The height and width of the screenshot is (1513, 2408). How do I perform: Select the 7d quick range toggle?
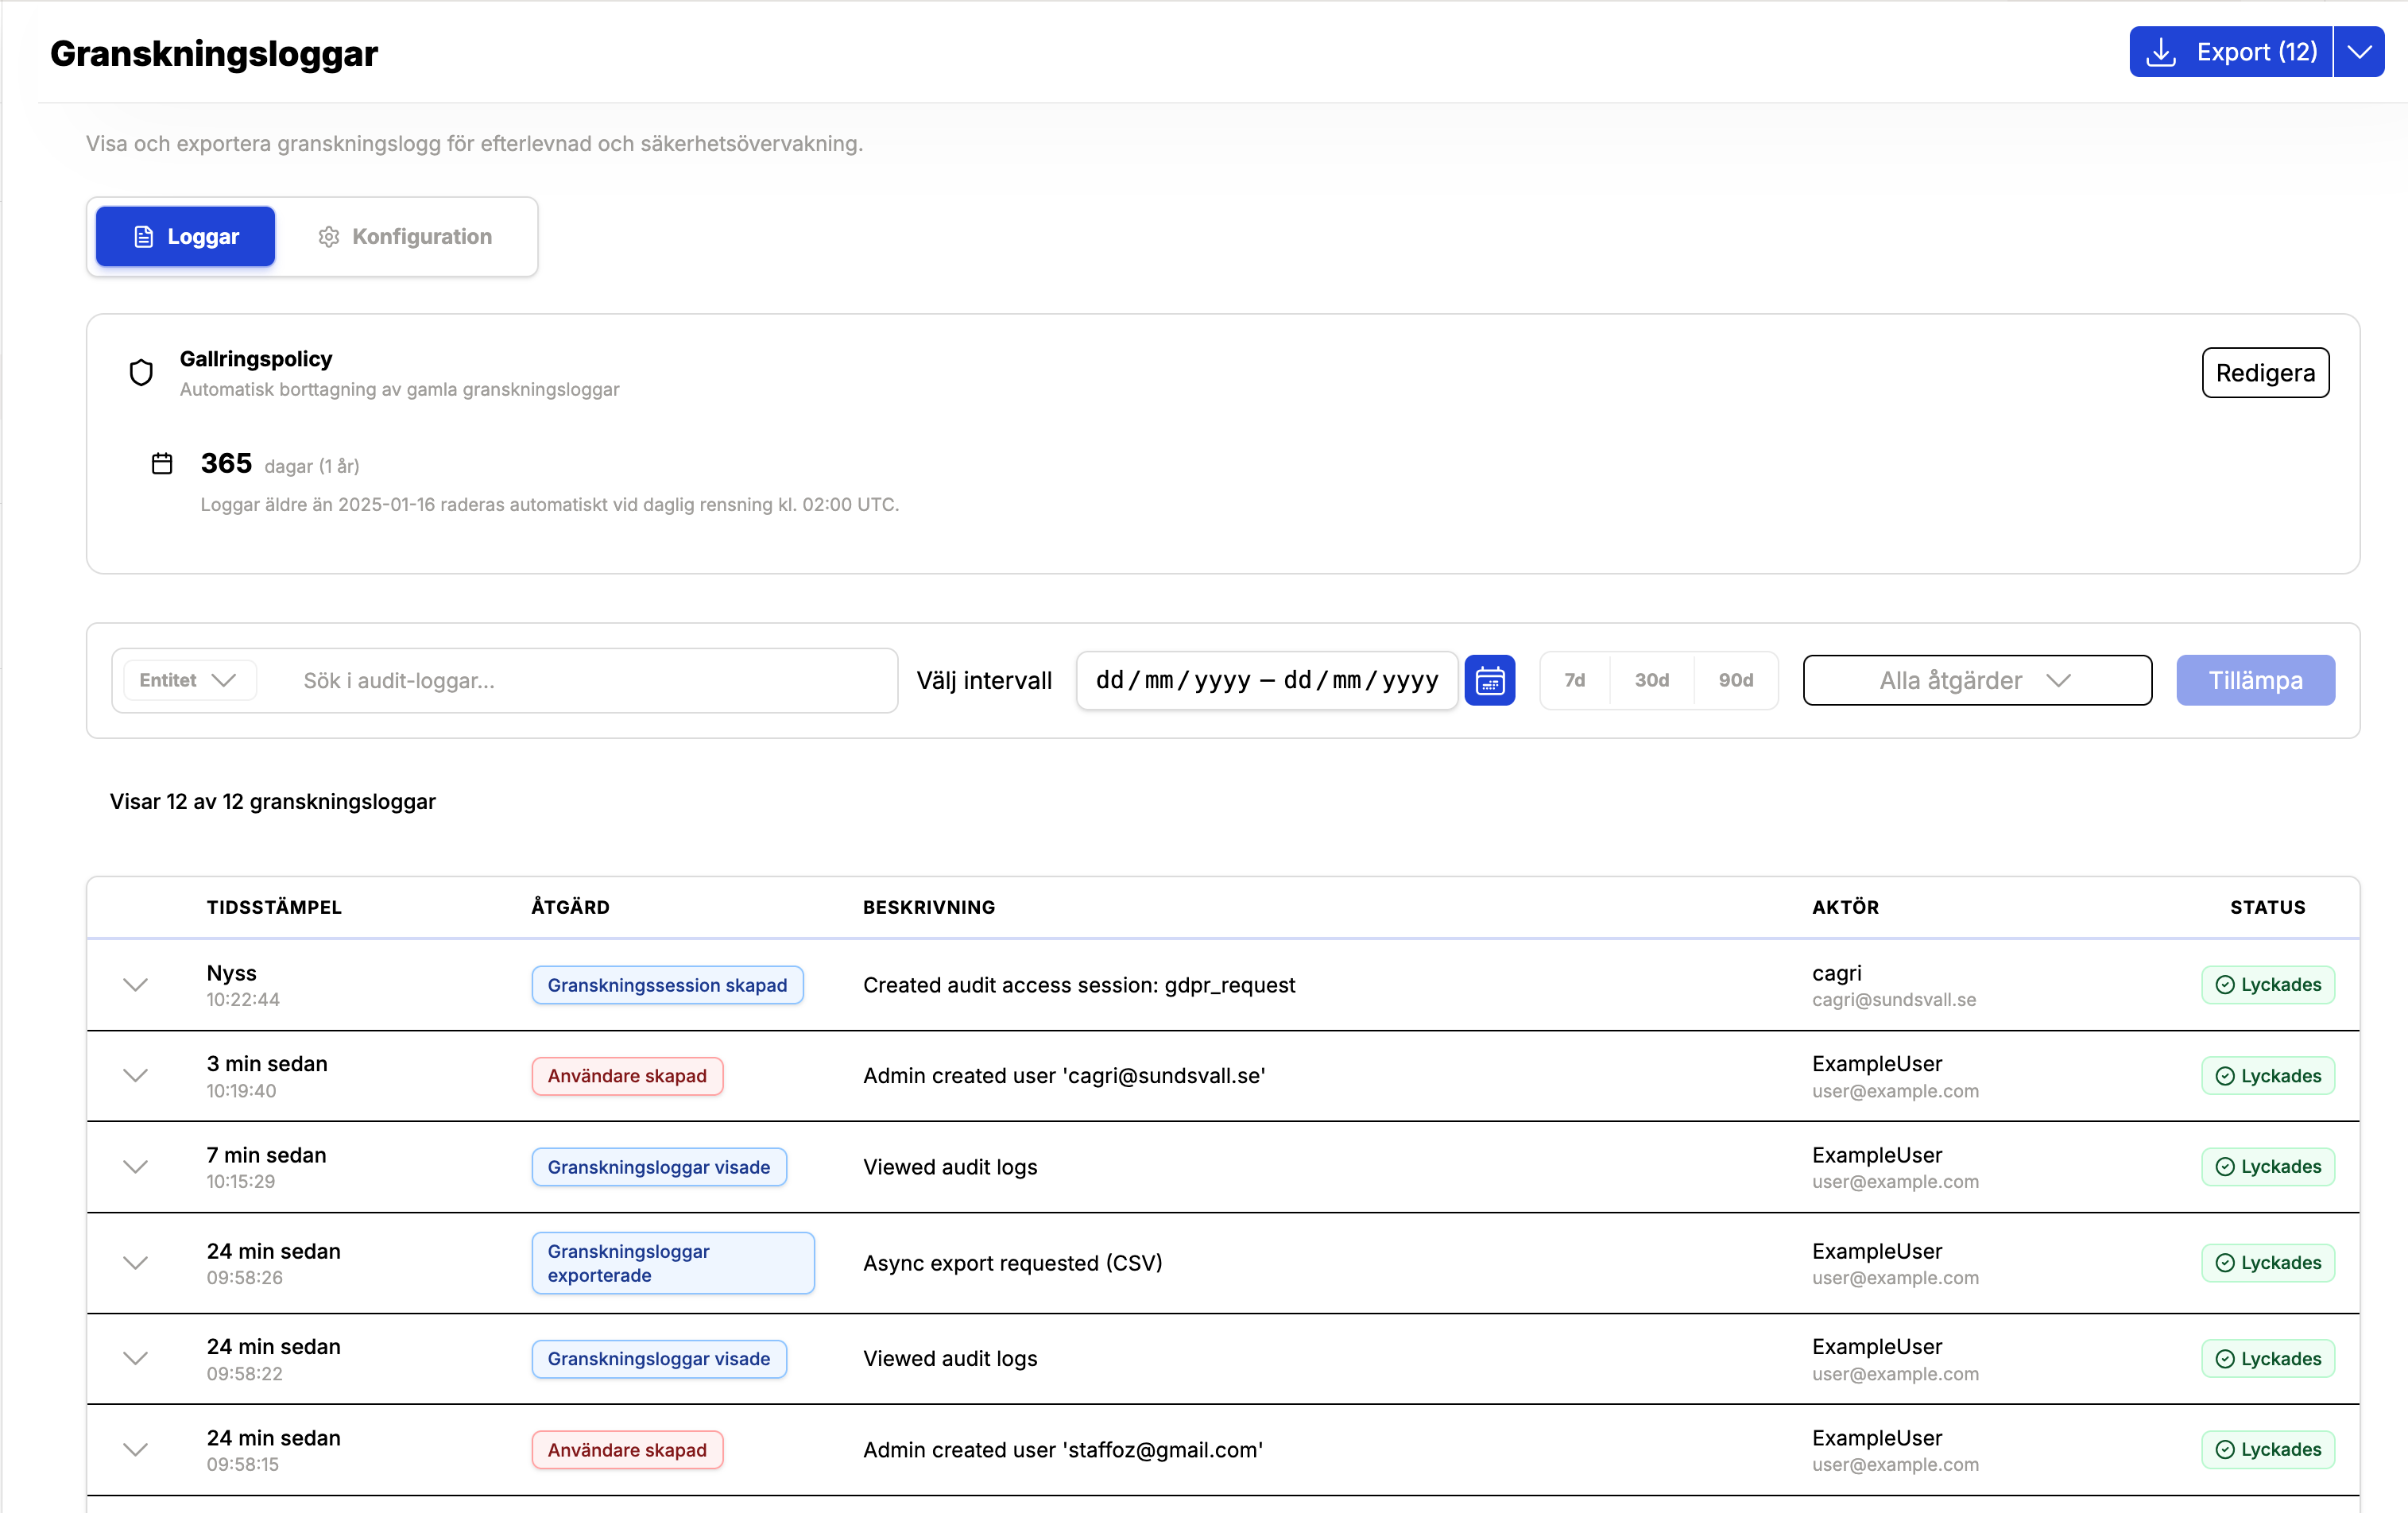coord(1574,681)
